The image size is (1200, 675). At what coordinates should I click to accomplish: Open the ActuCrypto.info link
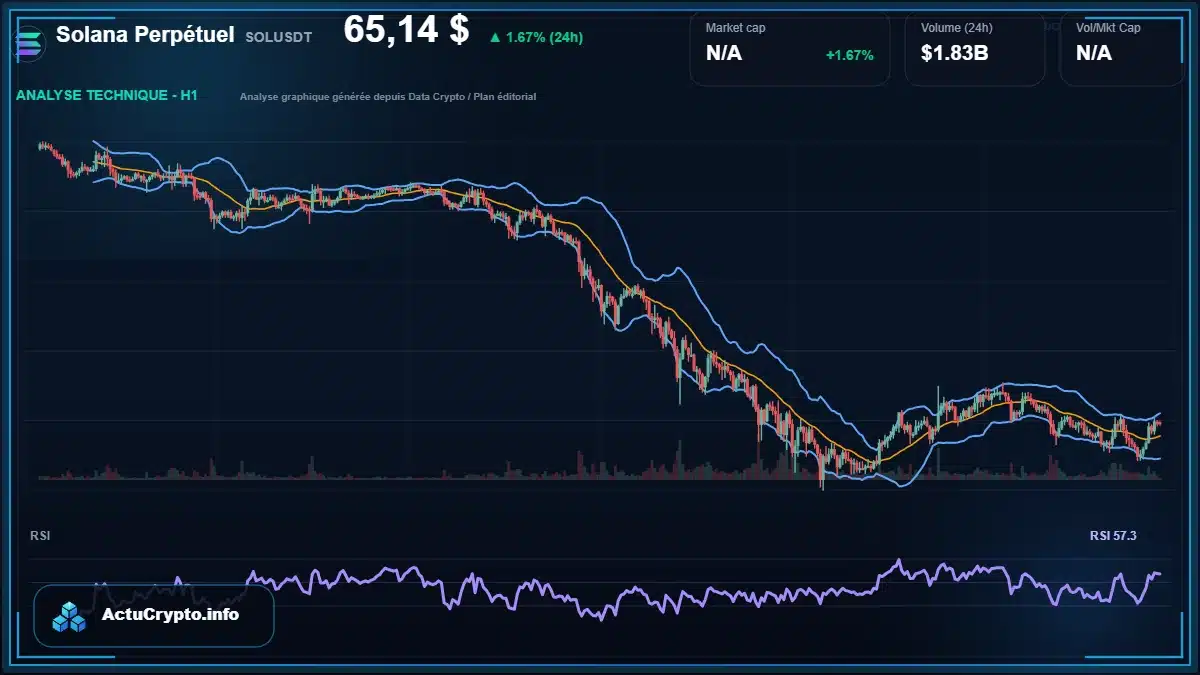click(171, 615)
